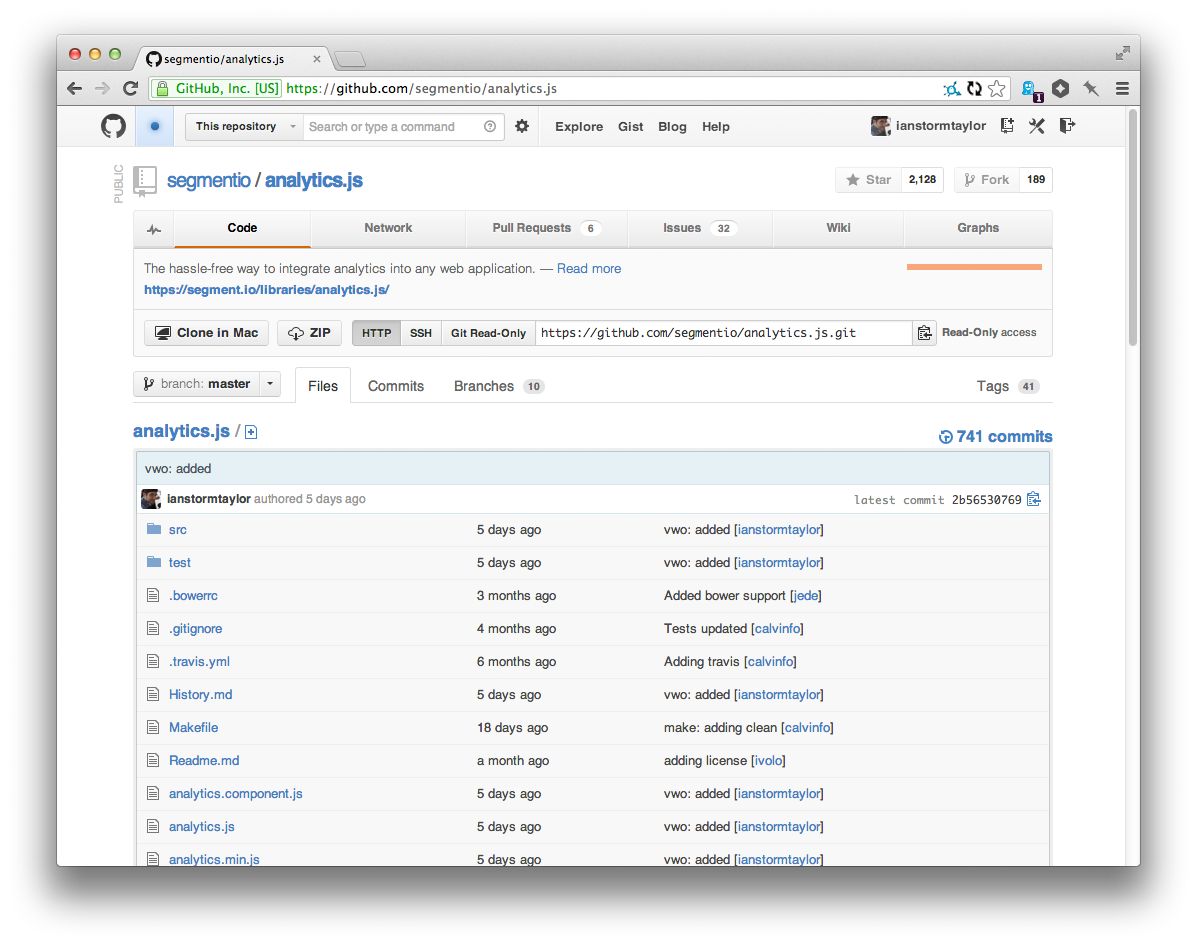Viewport: 1197px width, 945px height.
Task: Open the analytics.component.js file
Action: point(235,794)
